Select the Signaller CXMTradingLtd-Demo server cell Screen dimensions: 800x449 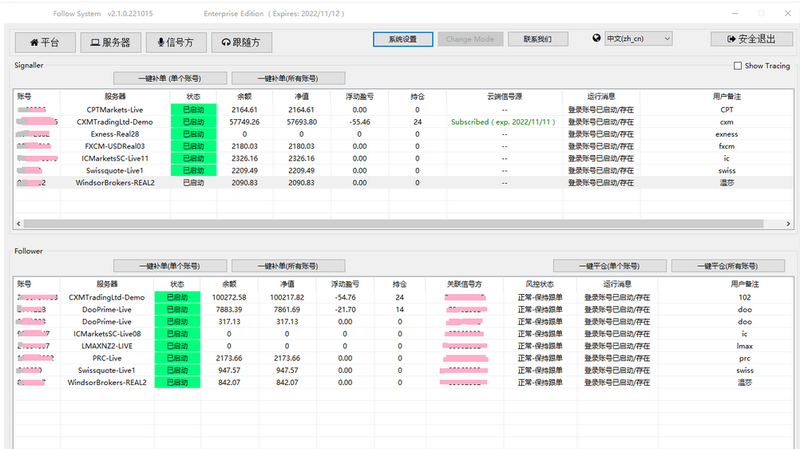(x=115, y=122)
